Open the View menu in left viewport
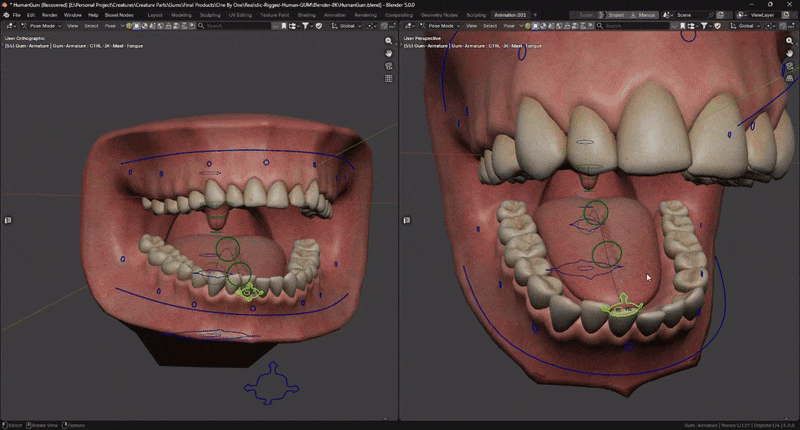This screenshot has height=430, width=800. [x=73, y=26]
